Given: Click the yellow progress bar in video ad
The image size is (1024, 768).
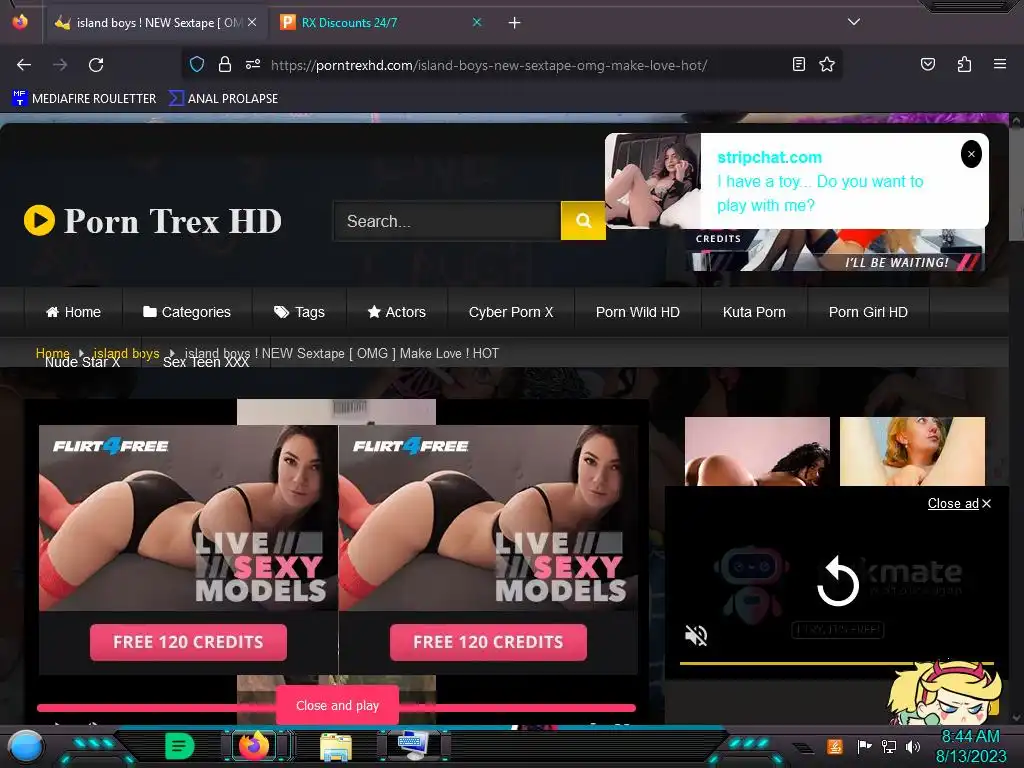Looking at the screenshot, I should click(x=837, y=663).
